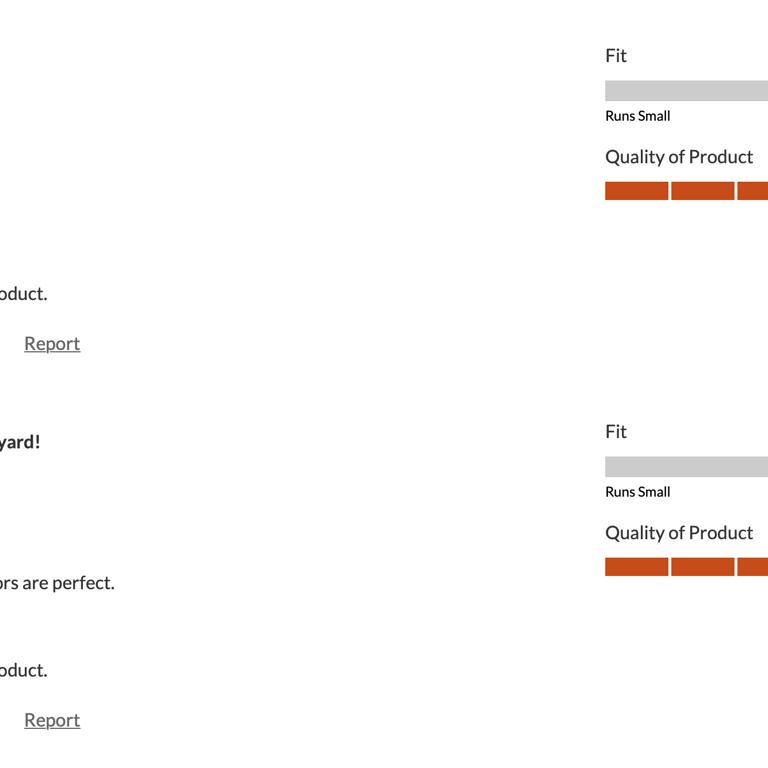Click the "Fit" heading in the lower review
Viewport: 768px width, 768px height.
tap(616, 432)
